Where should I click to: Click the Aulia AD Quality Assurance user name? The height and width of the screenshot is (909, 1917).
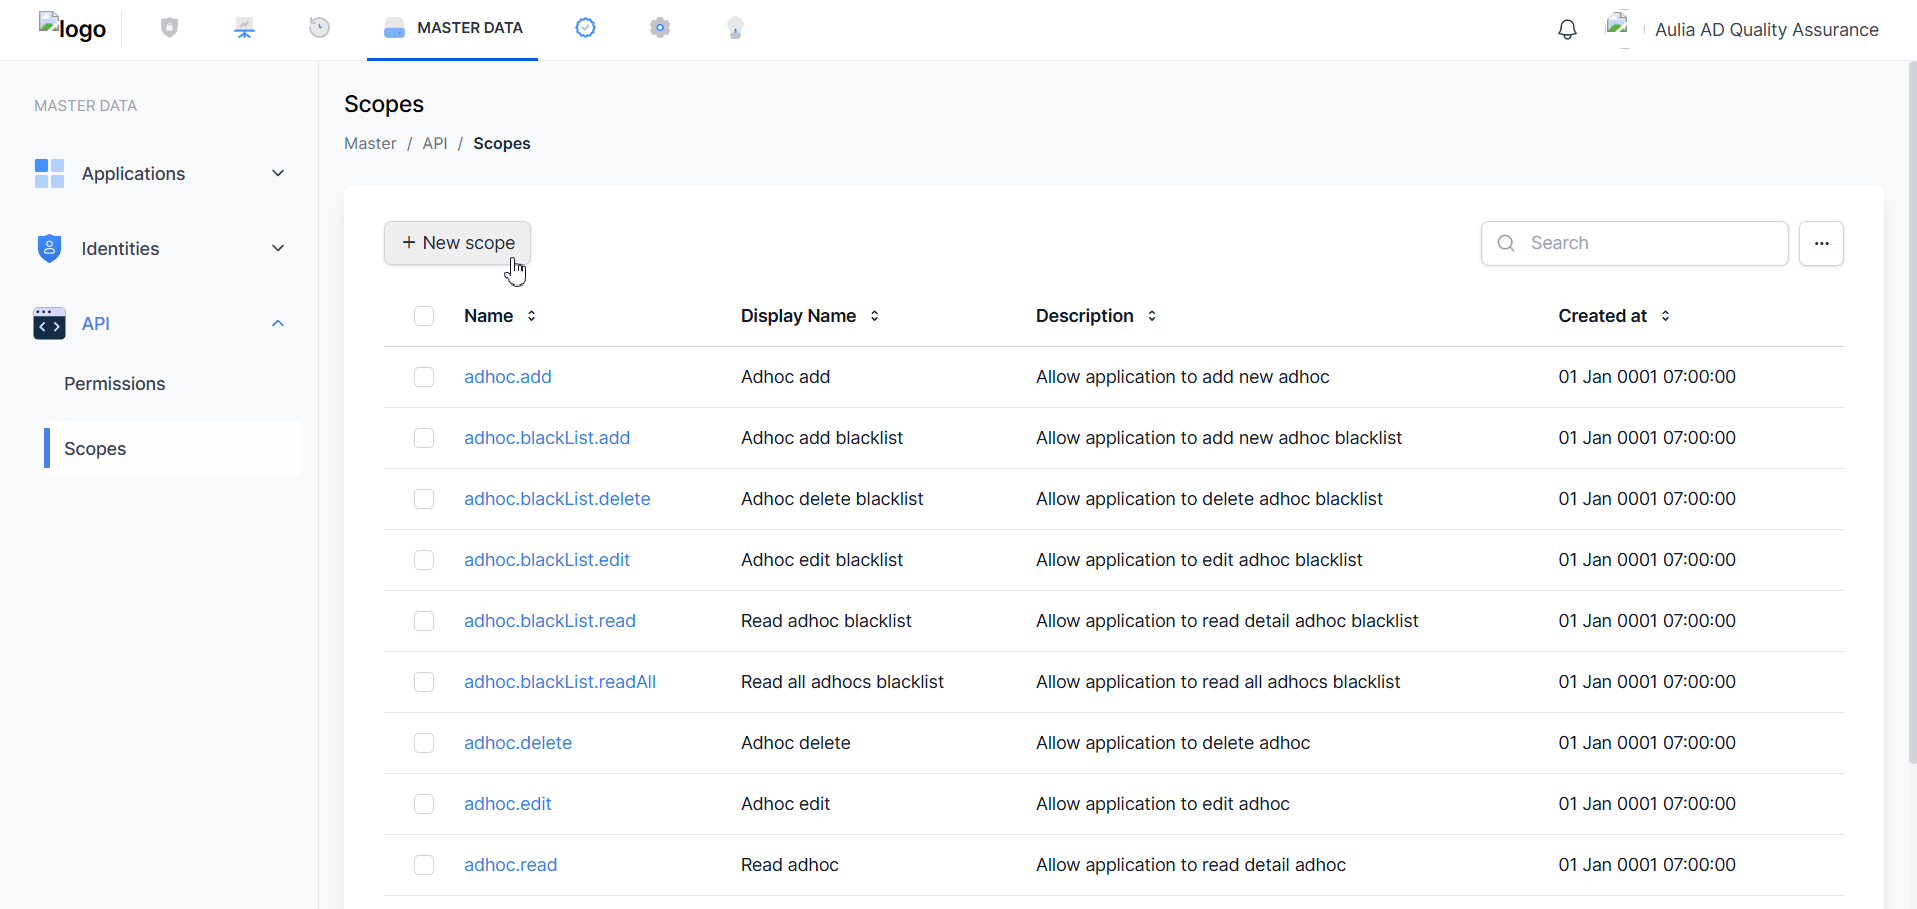(x=1766, y=30)
